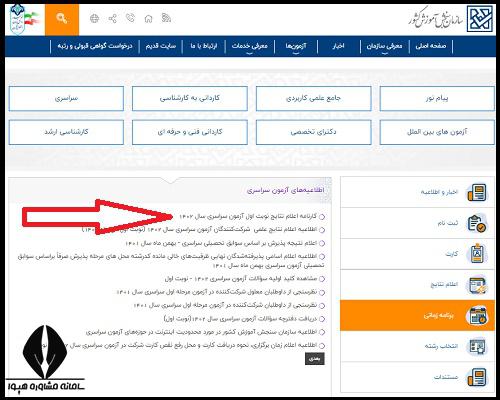Viewport: 500px width, 400px height.
Task: Select the سراسری exam button
Action: click(x=66, y=98)
